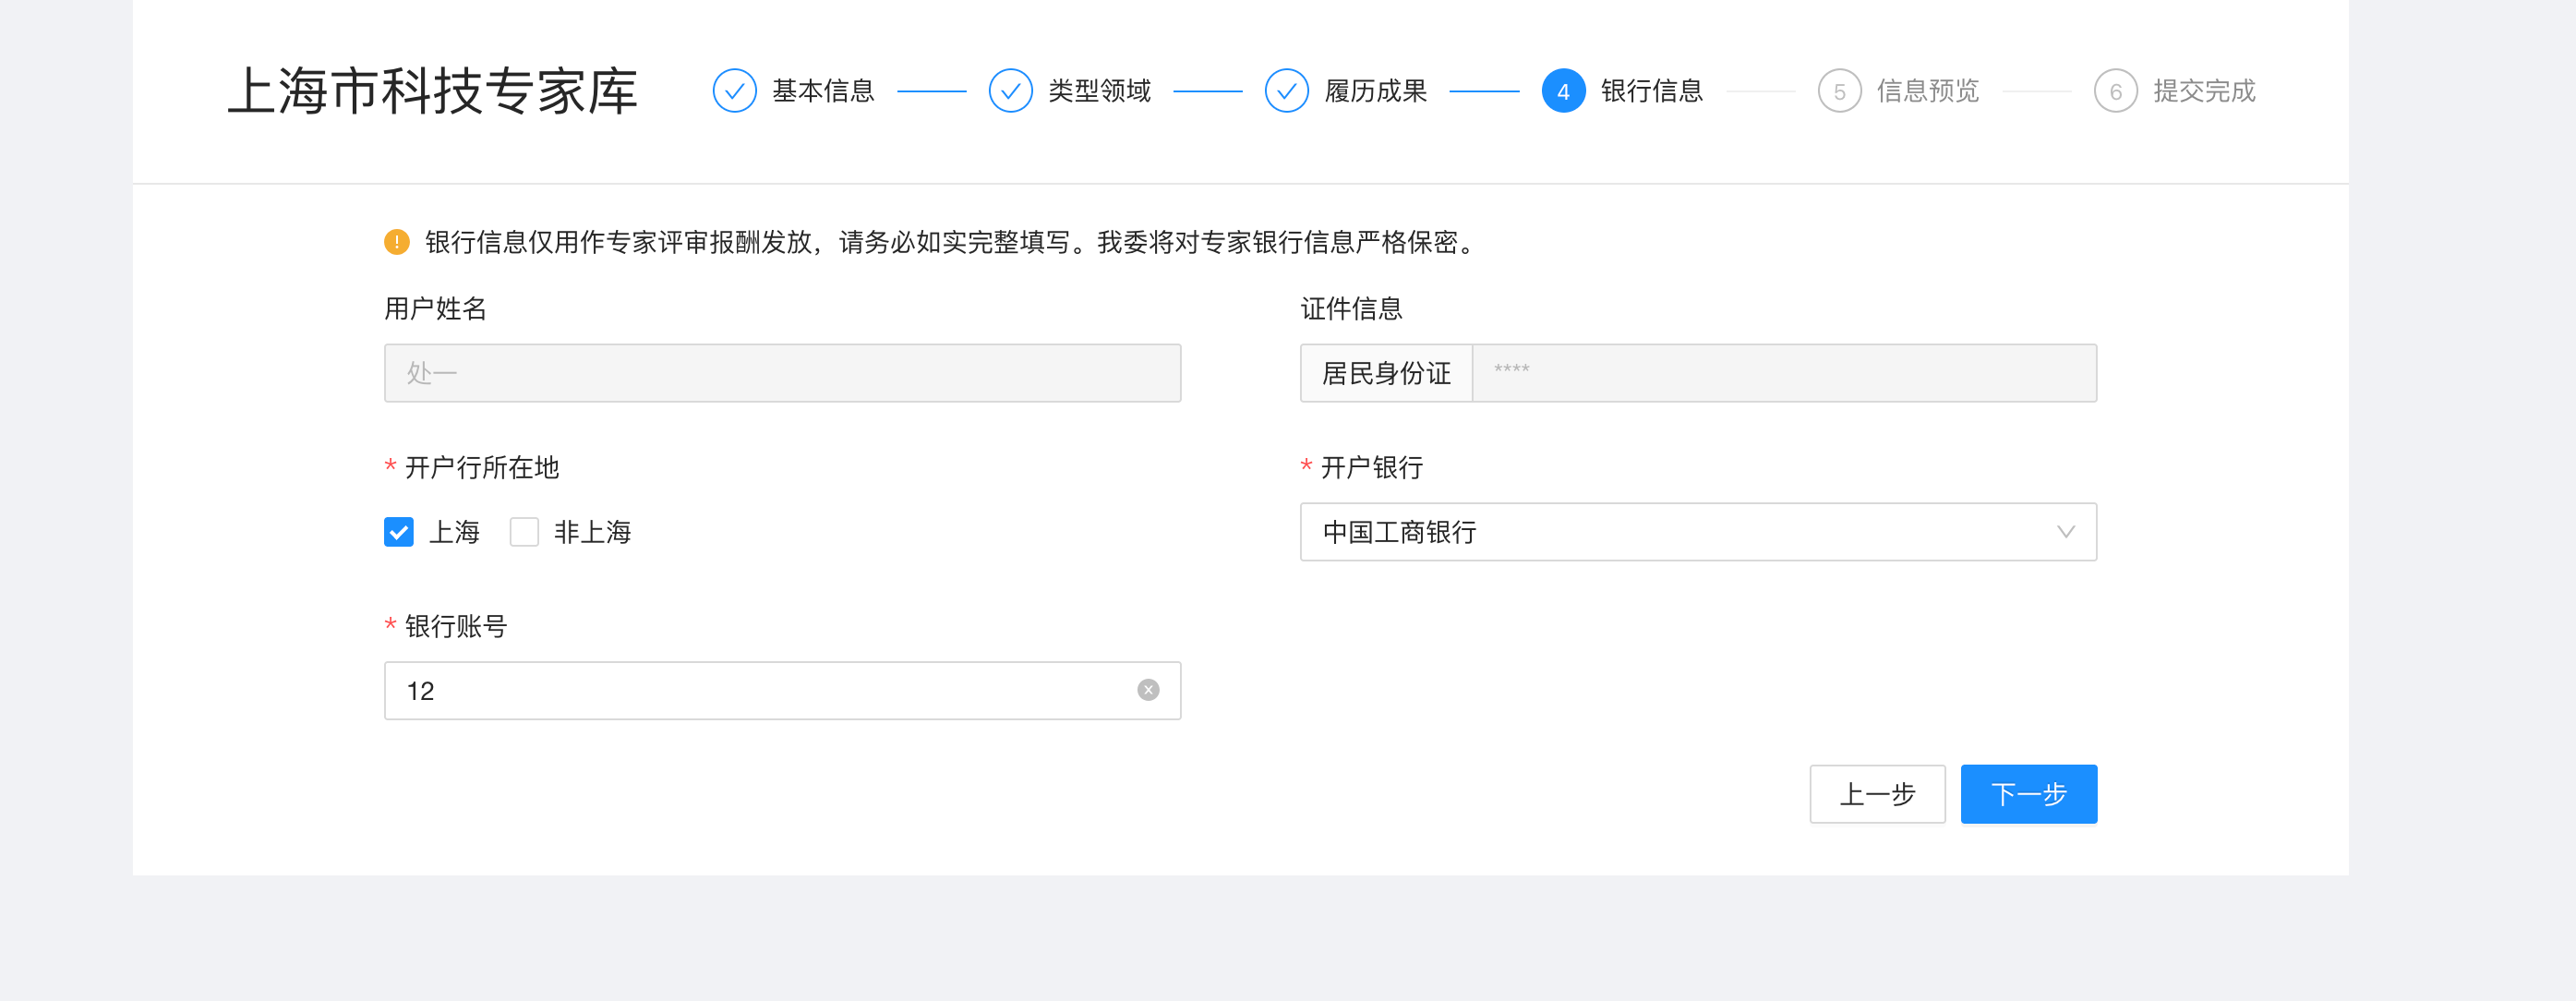Viewport: 2576px width, 1001px height.
Task: Click the orange warning notice icon
Action: pyautogui.click(x=397, y=242)
